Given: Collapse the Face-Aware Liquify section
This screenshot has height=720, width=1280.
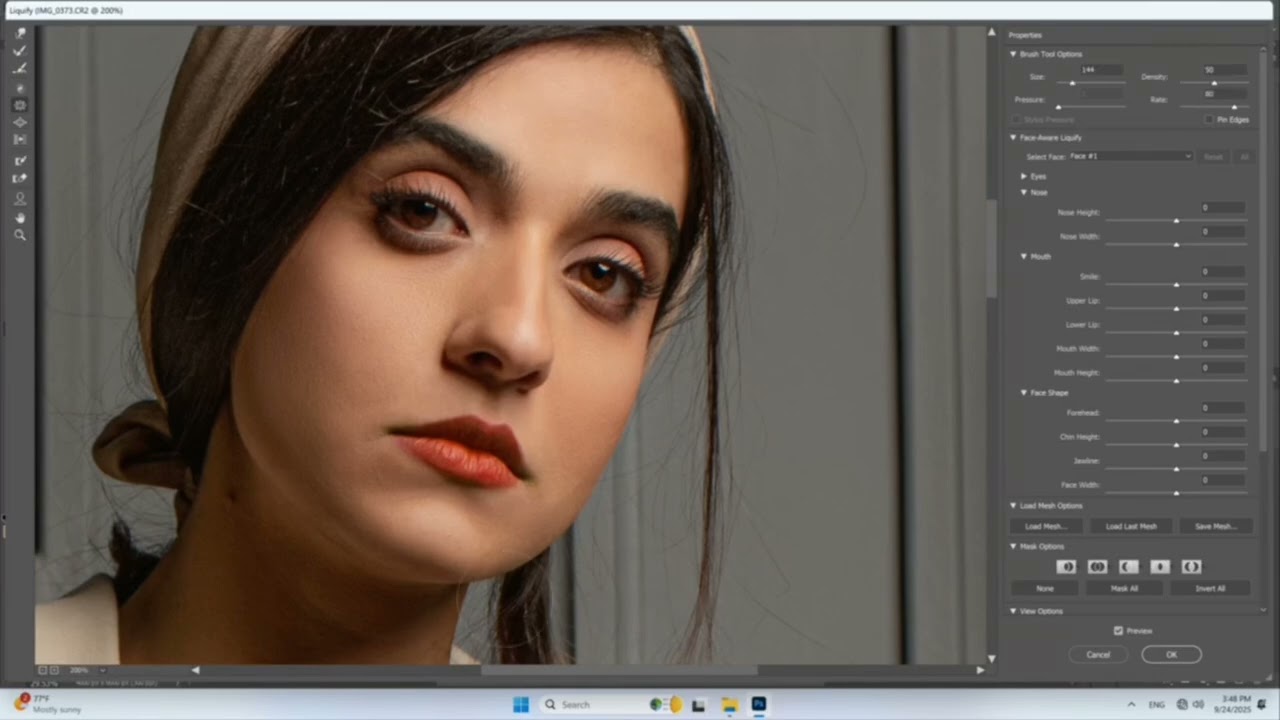Looking at the screenshot, I should [x=1013, y=137].
